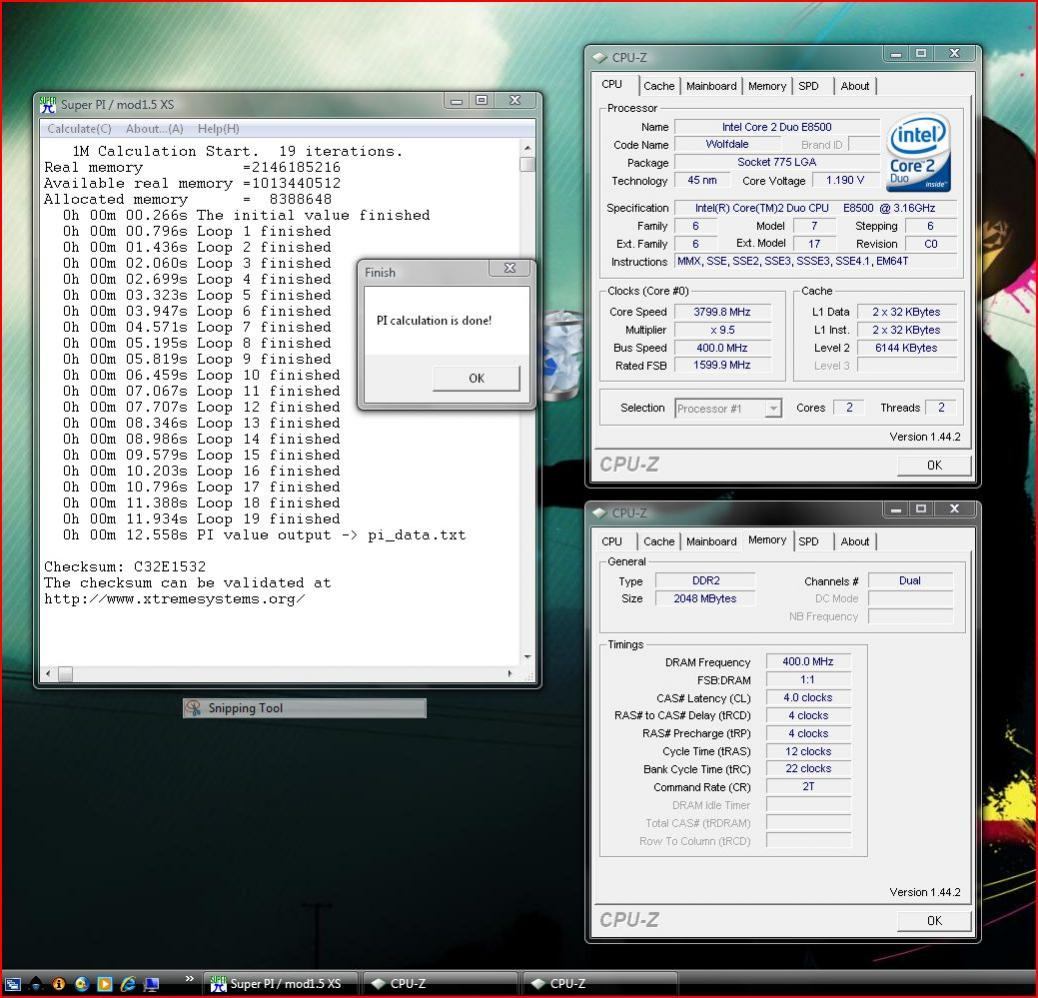
Task: Open the Help(H) menu in Super PI
Action: click(218, 129)
